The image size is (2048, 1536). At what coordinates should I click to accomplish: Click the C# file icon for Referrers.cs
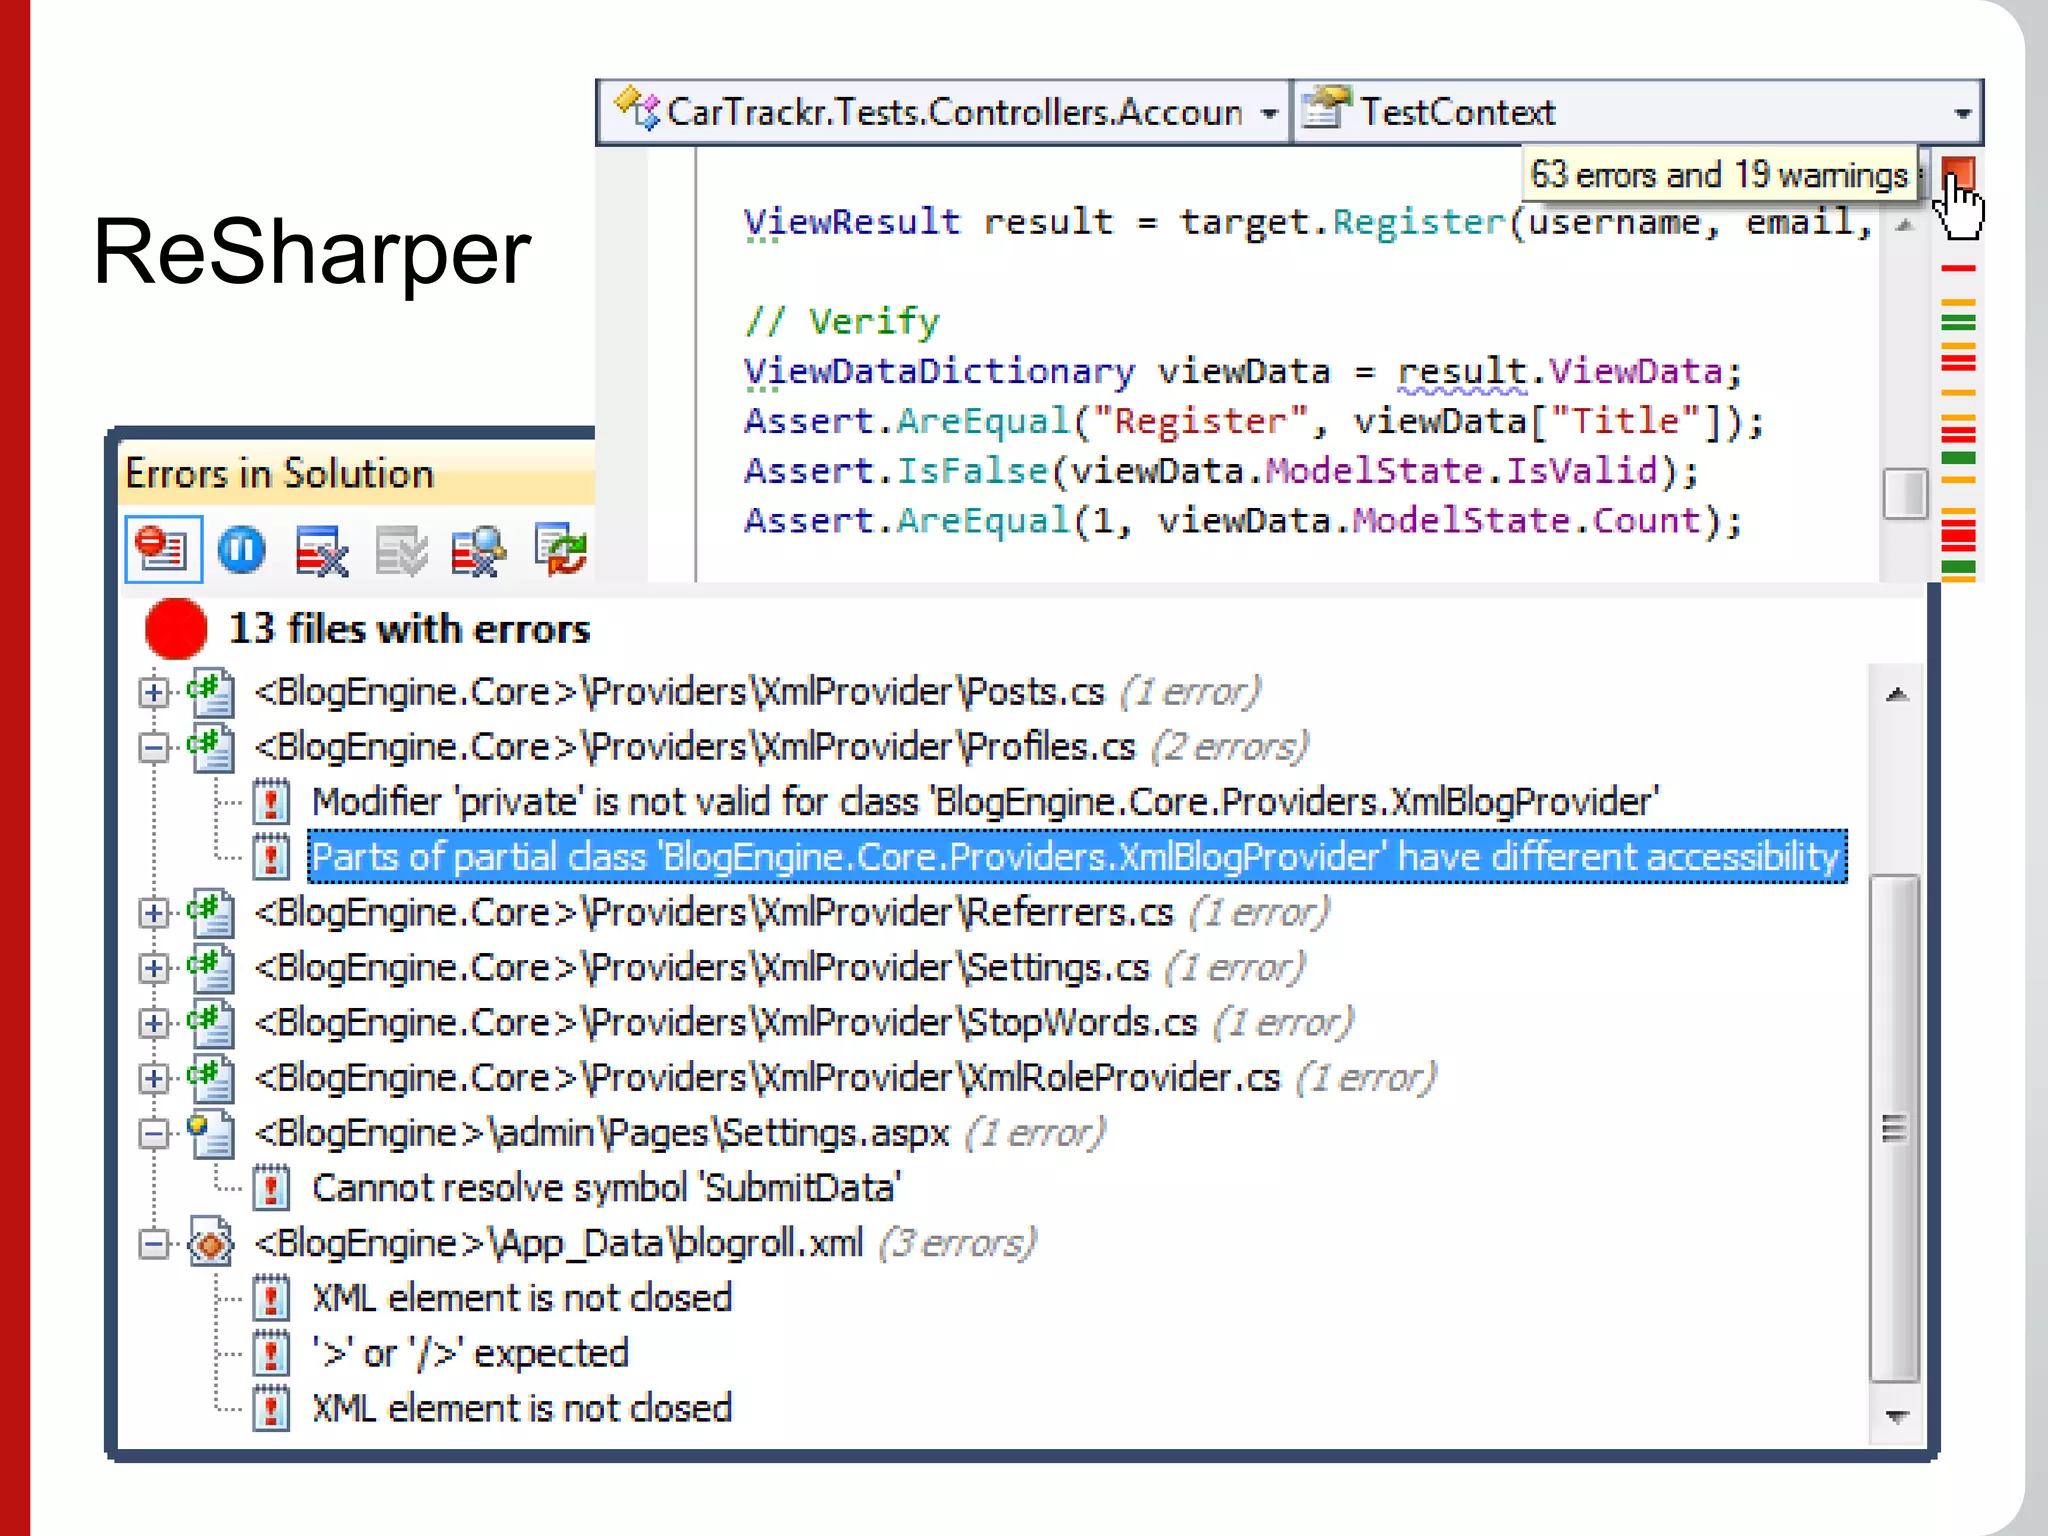(211, 912)
